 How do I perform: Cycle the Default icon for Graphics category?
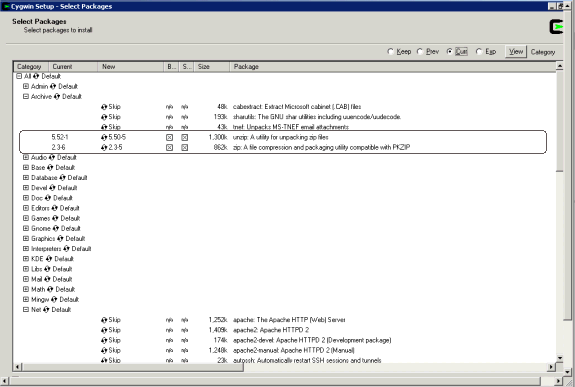tap(60, 239)
